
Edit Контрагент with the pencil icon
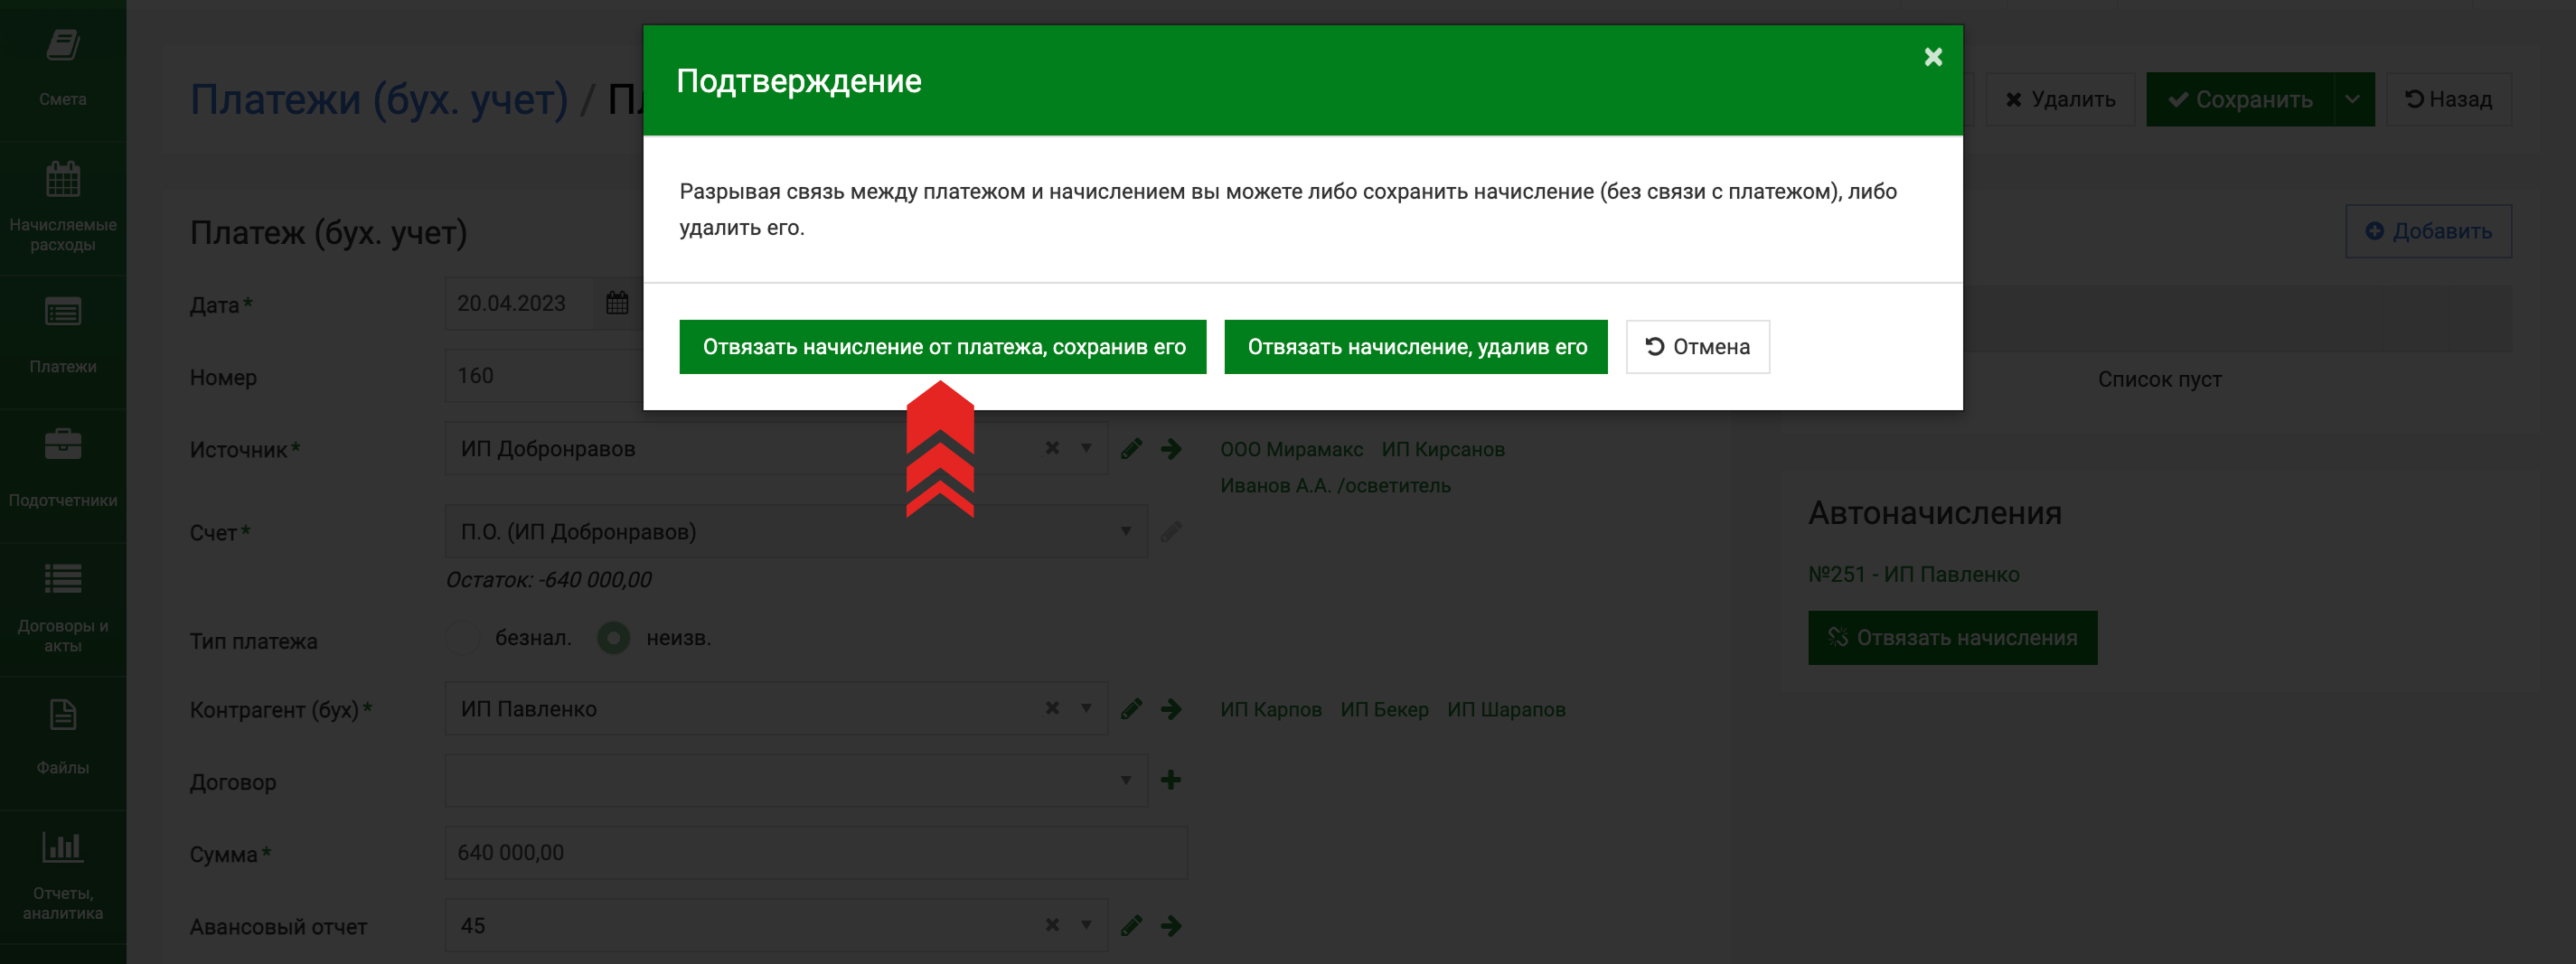(x=1131, y=709)
